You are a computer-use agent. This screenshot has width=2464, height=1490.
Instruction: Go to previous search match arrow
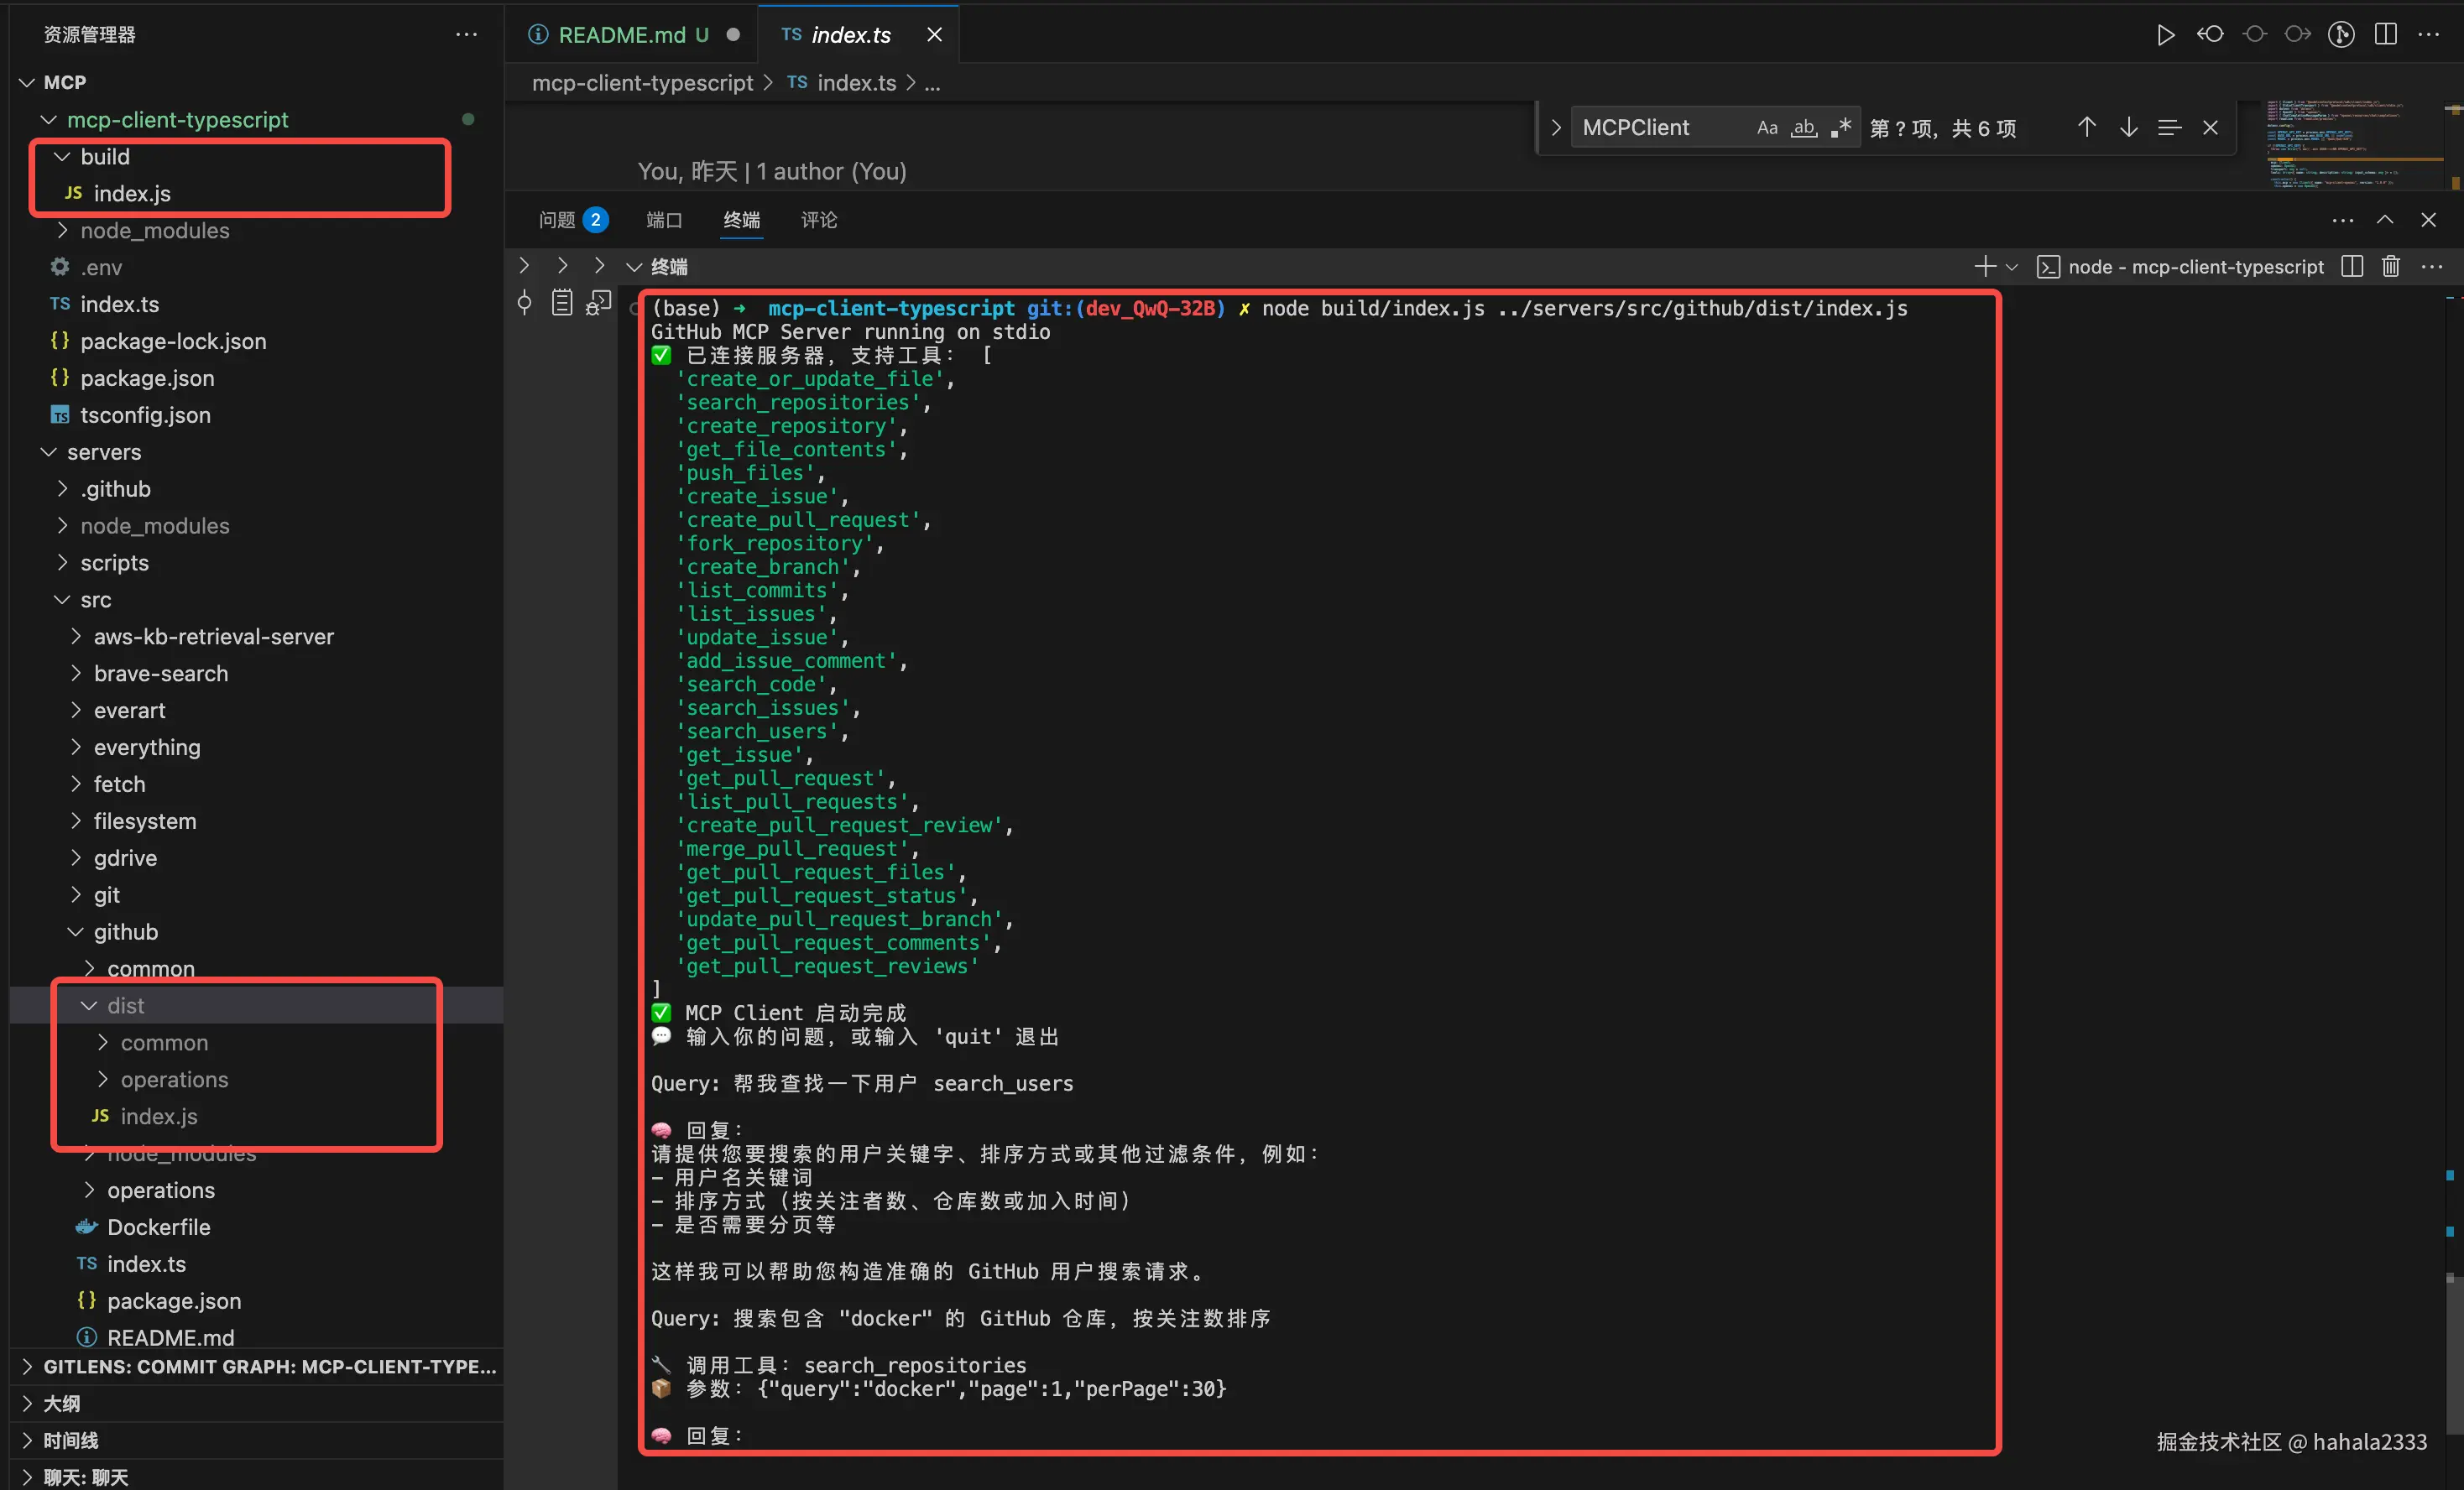(2086, 128)
